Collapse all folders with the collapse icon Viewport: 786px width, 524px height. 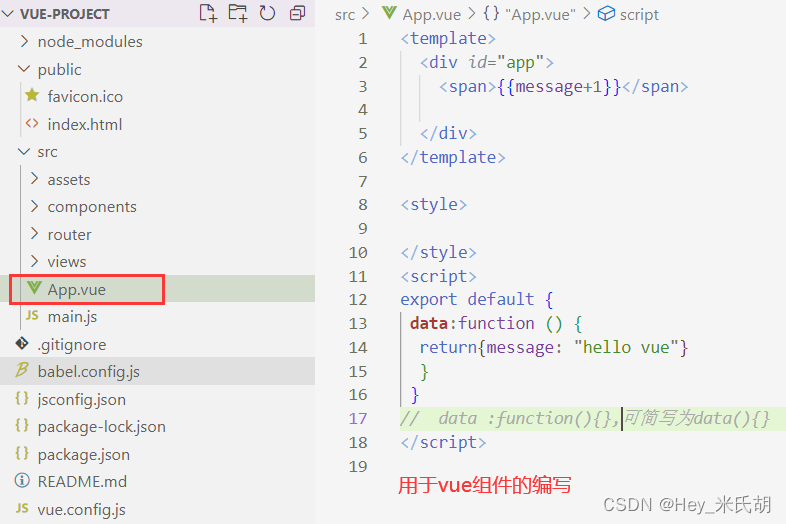coord(297,14)
